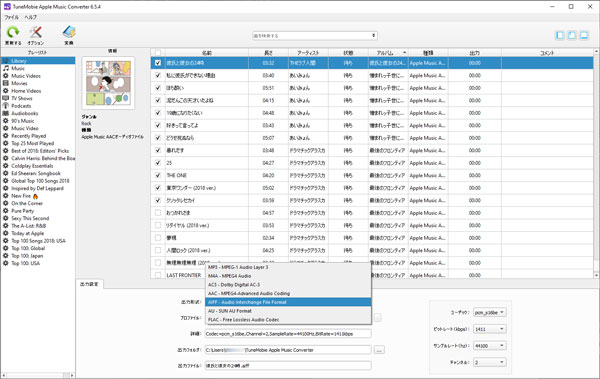
Task: Click the Music Videos gear icon
Action: pos(5,76)
